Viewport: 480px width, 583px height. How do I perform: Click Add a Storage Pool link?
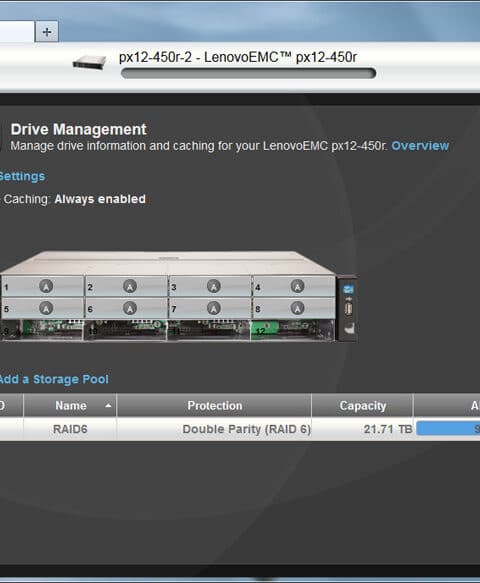[x=54, y=379]
